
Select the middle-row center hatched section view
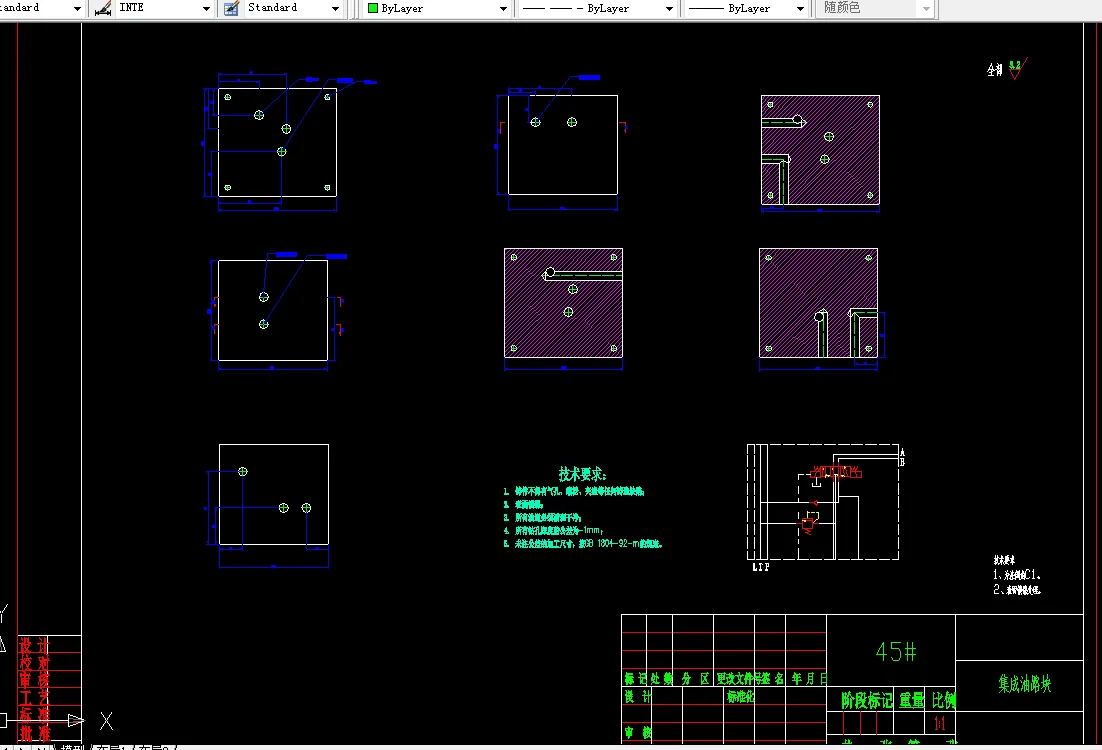click(563, 303)
